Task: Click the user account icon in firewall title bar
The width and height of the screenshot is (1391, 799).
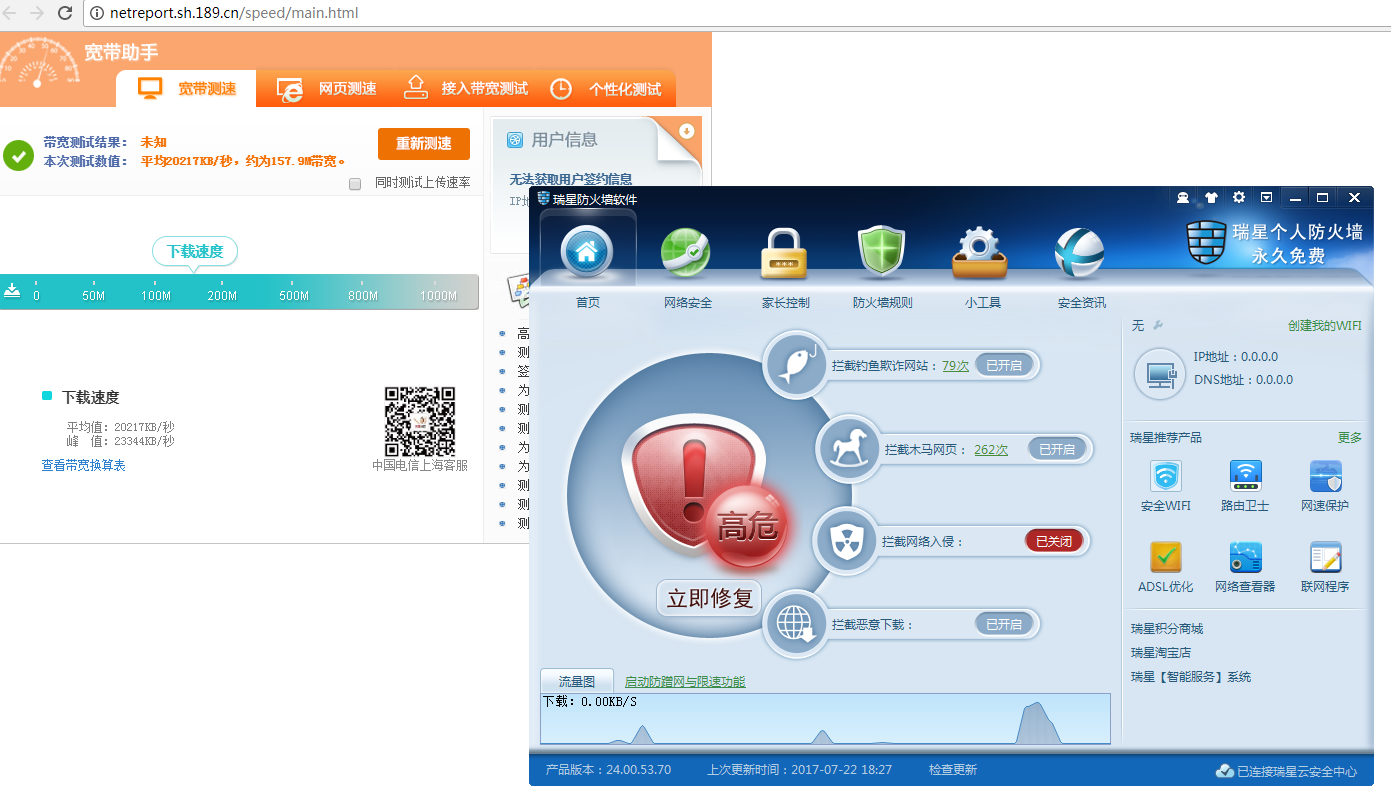Action: click(1185, 198)
